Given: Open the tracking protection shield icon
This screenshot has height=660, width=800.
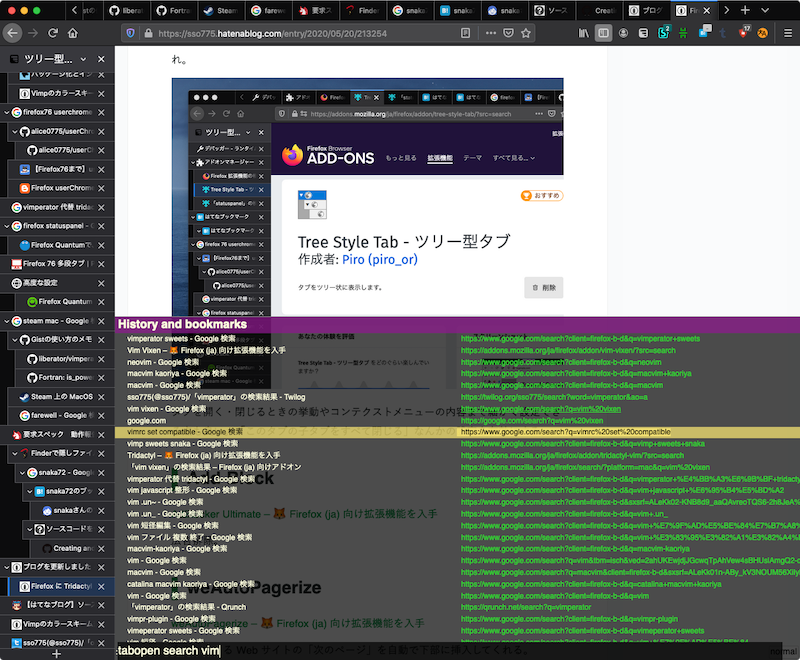Looking at the screenshot, I should click(131, 33).
